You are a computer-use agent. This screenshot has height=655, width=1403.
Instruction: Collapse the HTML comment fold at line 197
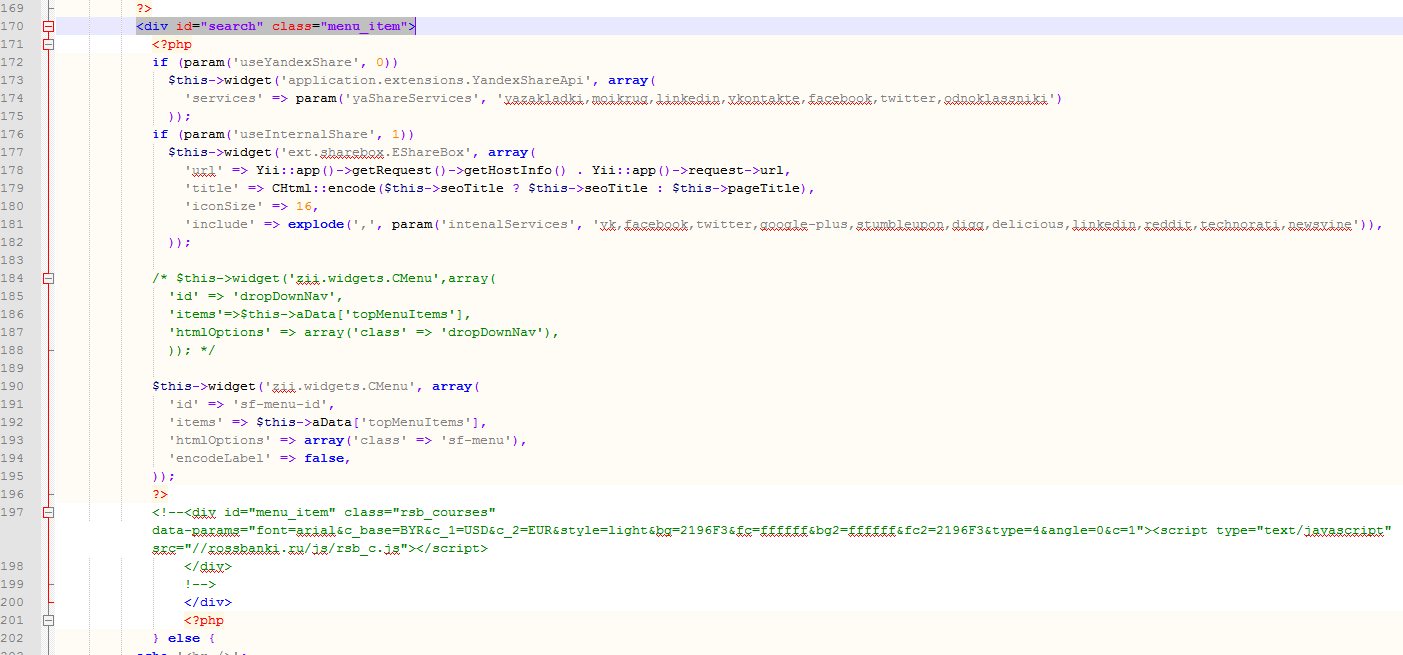point(48,512)
